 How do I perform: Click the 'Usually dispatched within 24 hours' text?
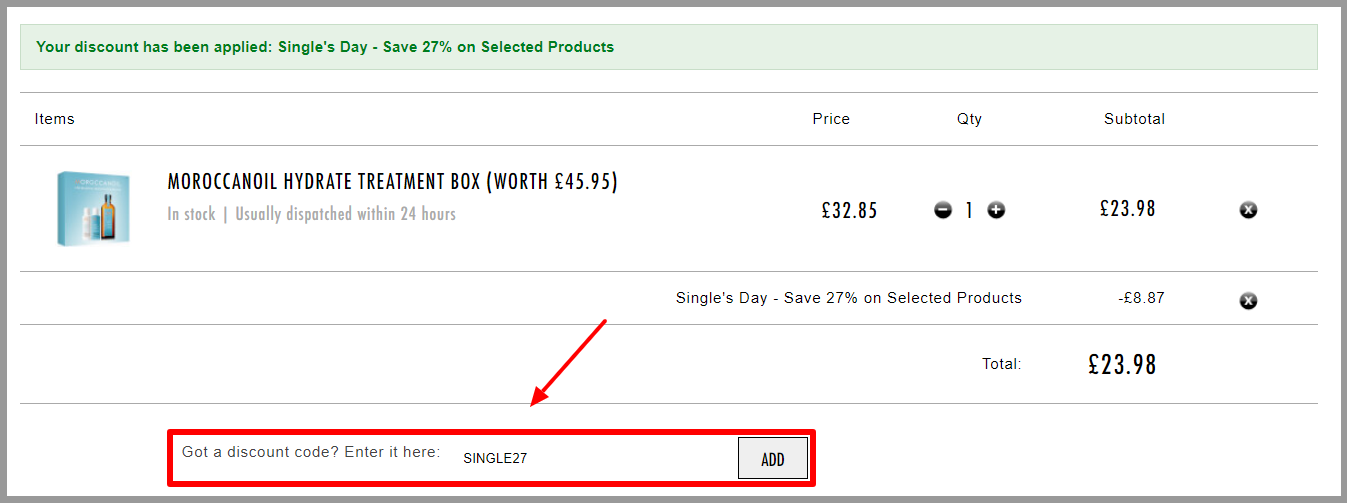pyautogui.click(x=345, y=214)
